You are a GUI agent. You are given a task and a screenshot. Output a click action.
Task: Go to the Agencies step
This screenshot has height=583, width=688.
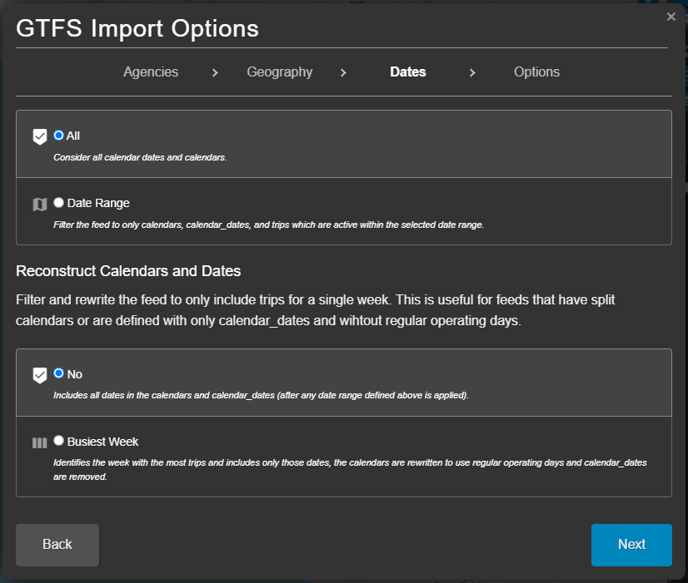(151, 72)
